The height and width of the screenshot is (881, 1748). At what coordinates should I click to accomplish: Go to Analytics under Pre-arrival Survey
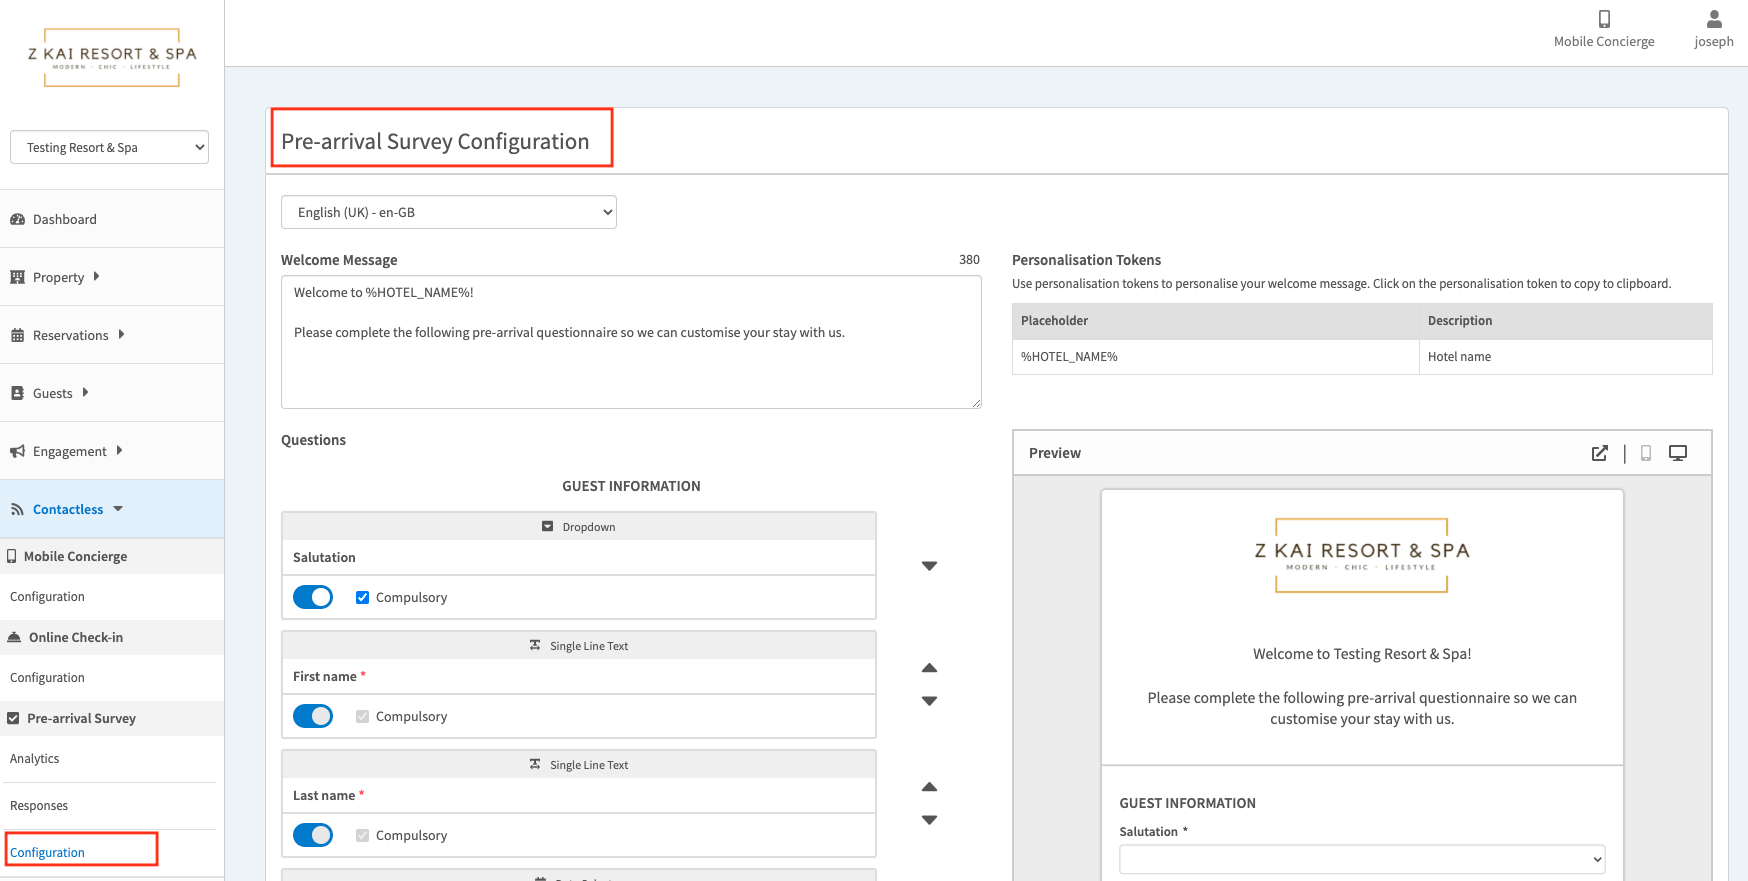pyautogui.click(x=35, y=759)
